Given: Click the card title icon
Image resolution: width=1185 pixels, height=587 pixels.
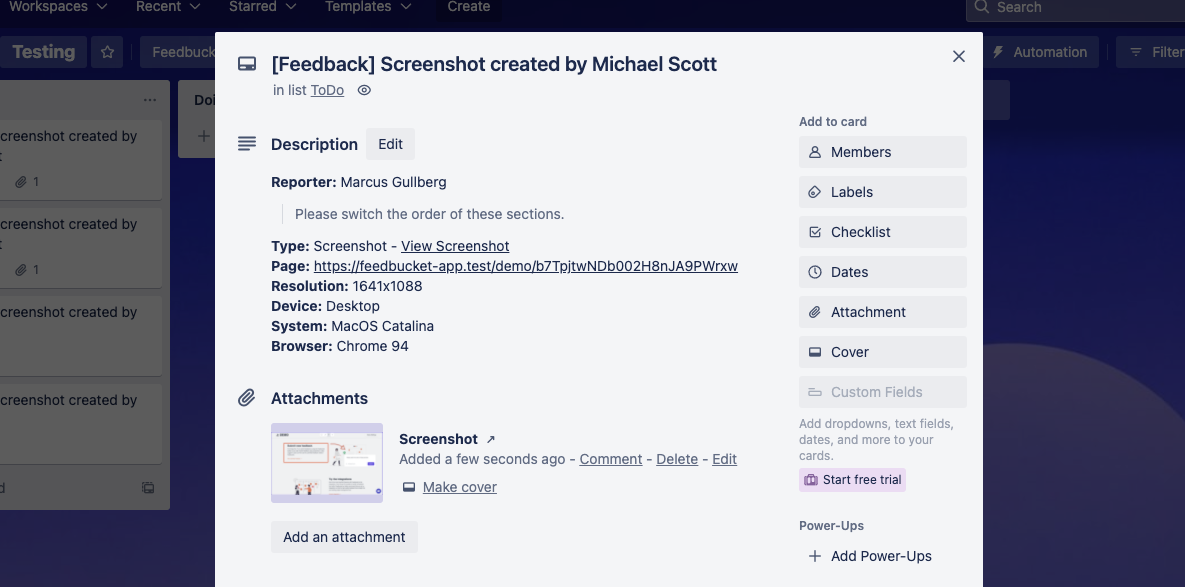Looking at the screenshot, I should [x=246, y=64].
